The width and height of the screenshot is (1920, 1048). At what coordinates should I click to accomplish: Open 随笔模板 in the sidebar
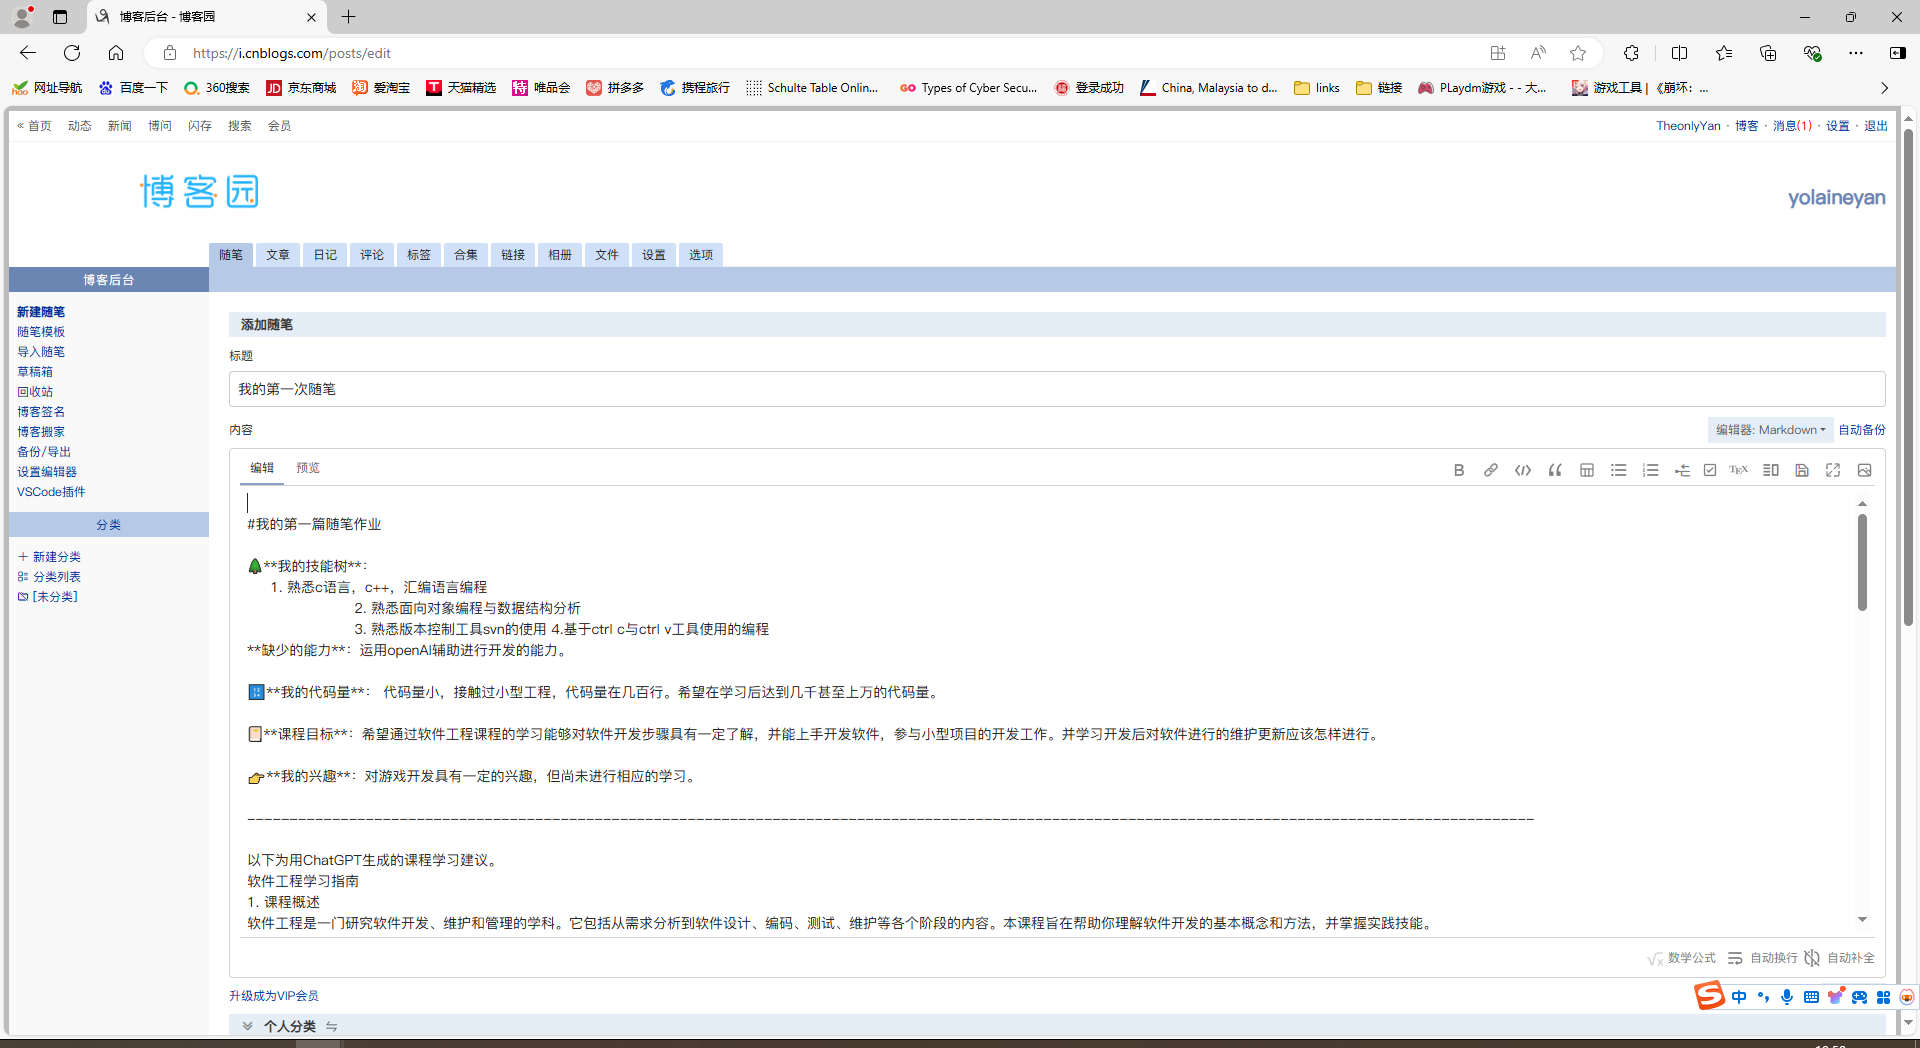click(x=41, y=332)
